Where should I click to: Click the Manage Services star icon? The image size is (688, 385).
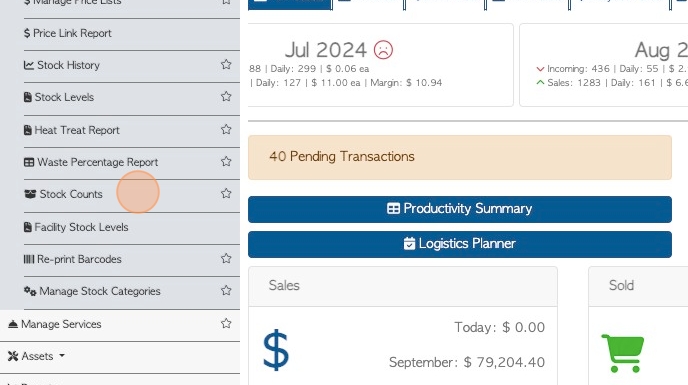226,324
